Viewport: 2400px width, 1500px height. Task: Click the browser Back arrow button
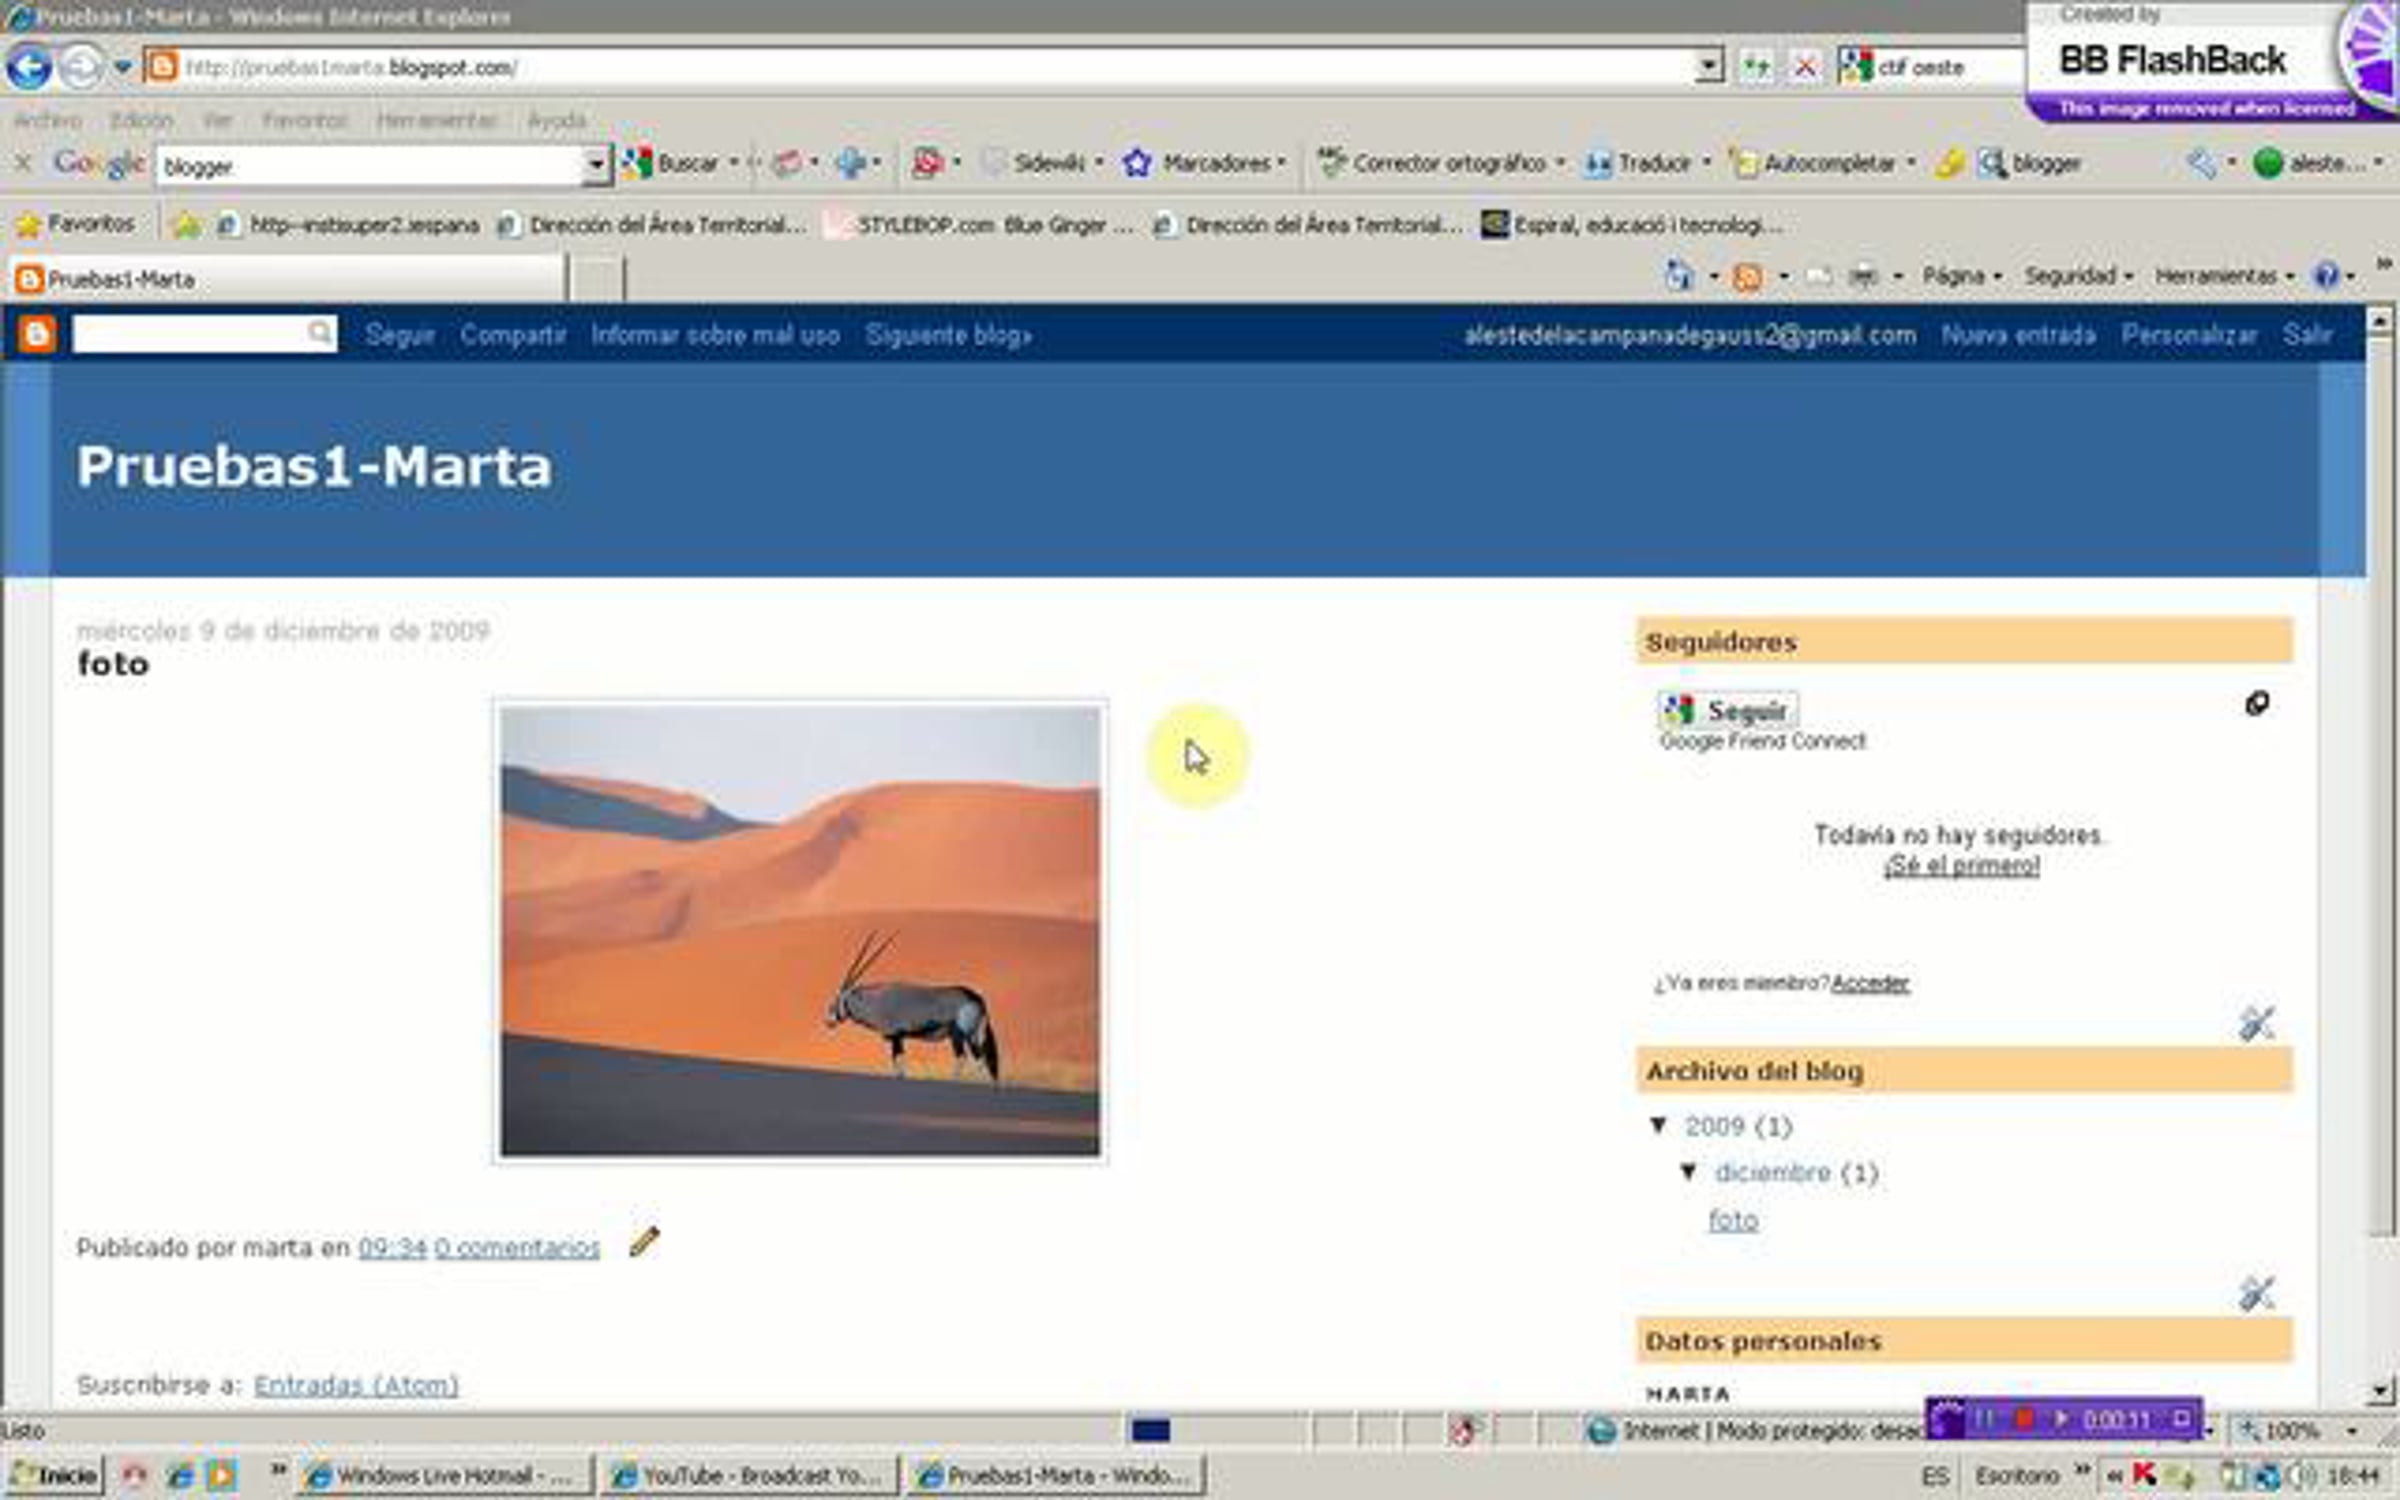29,67
